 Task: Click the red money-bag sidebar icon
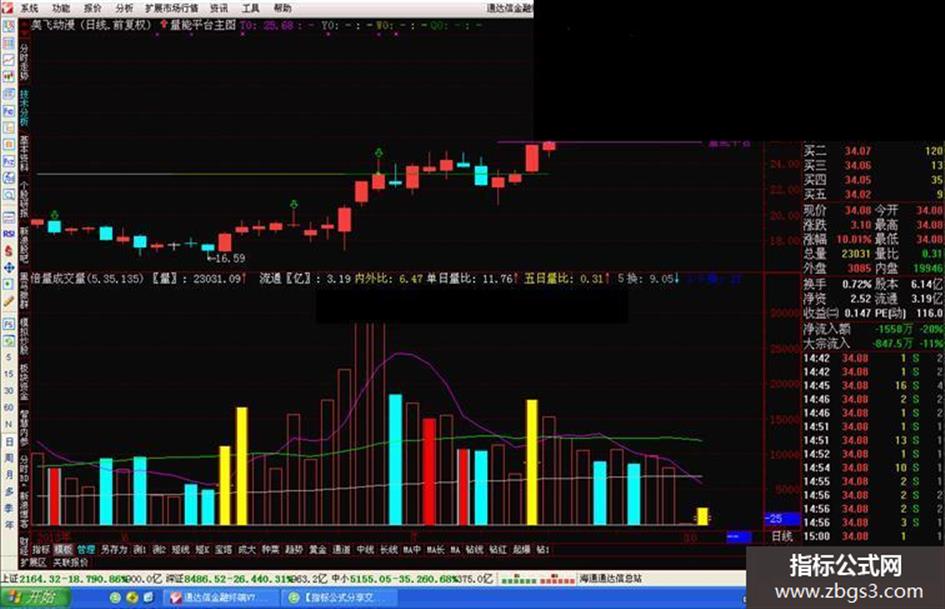tap(8, 250)
